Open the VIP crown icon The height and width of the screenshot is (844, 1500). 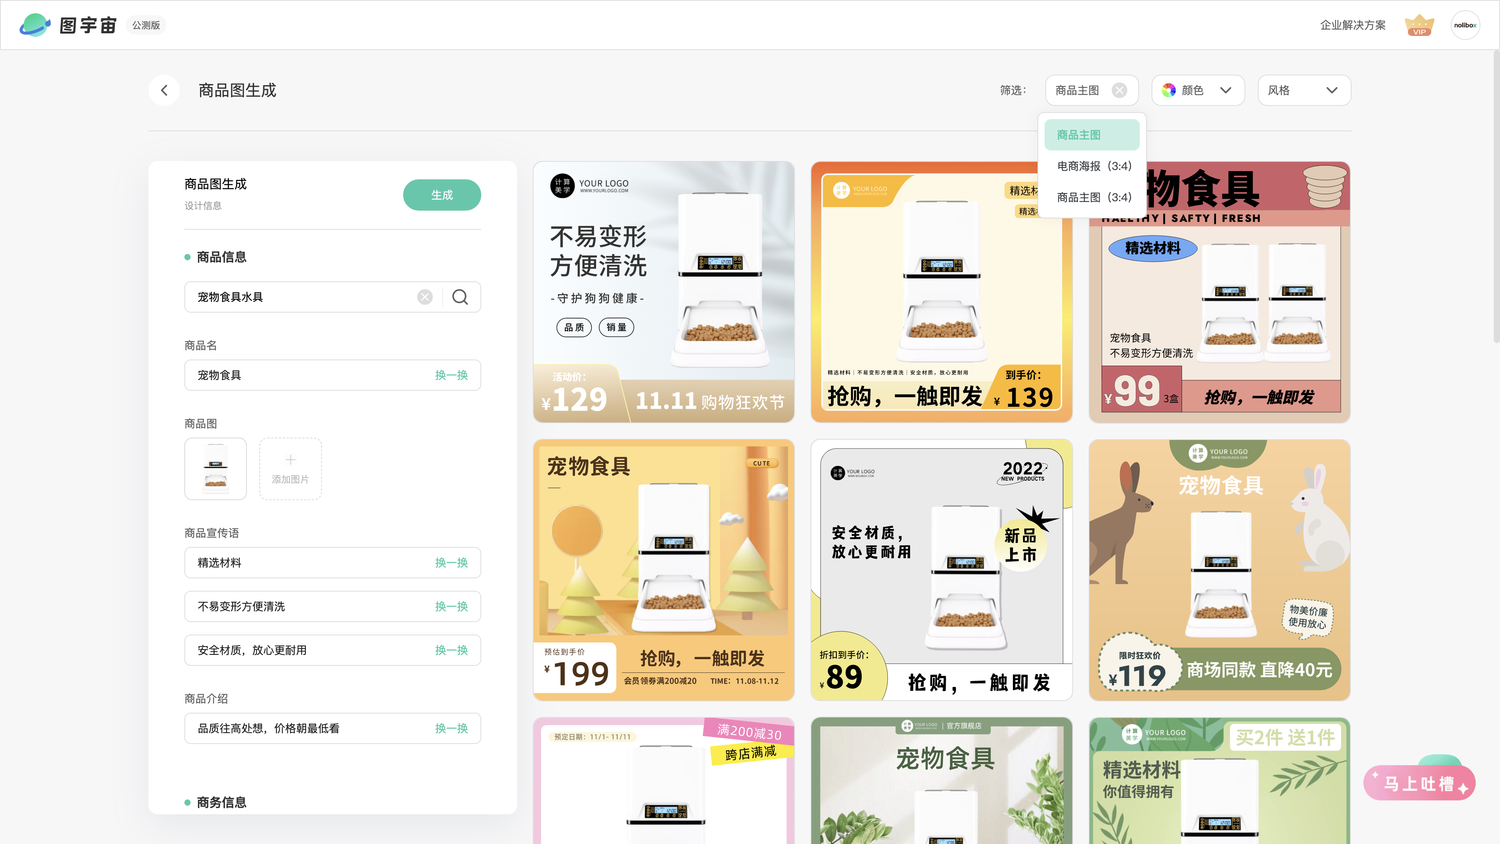coord(1419,25)
